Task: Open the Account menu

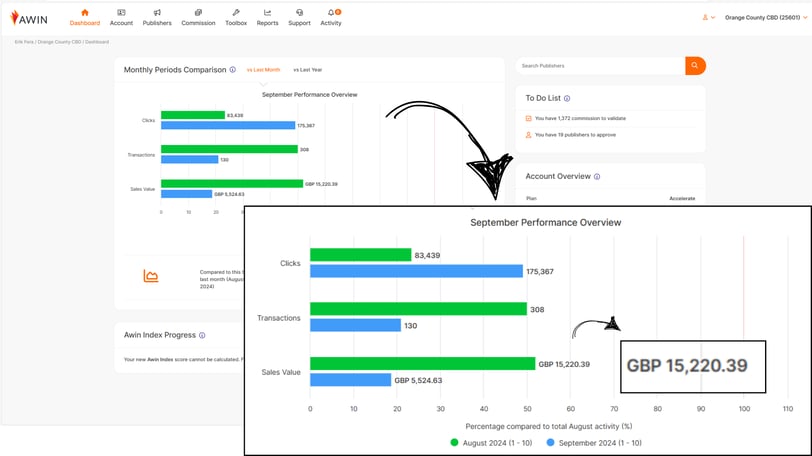Action: pos(121,18)
